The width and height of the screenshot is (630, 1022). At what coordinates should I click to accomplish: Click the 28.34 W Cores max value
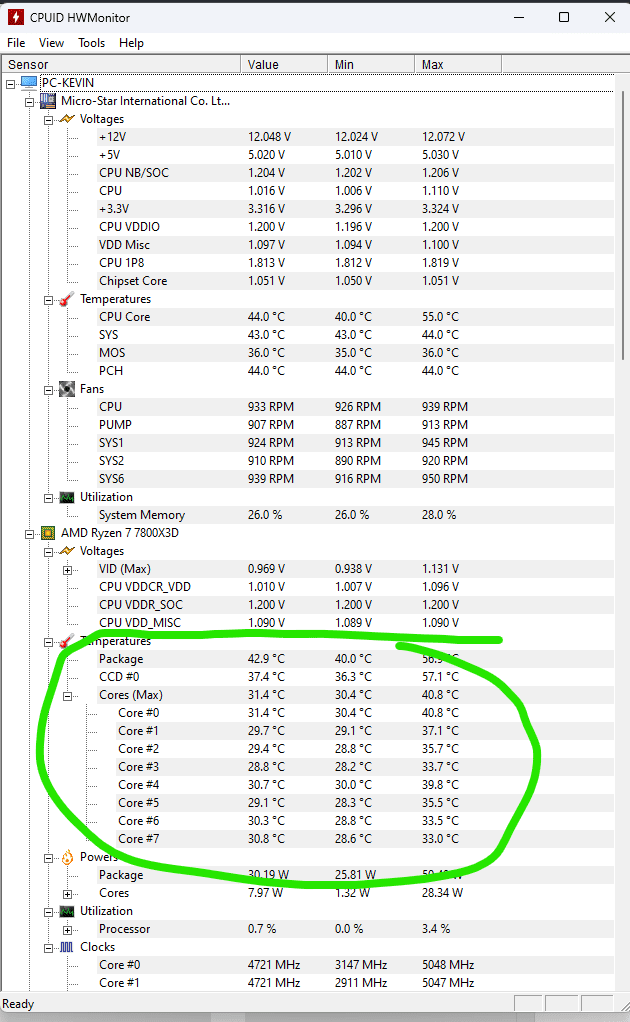pyautogui.click(x=442, y=893)
